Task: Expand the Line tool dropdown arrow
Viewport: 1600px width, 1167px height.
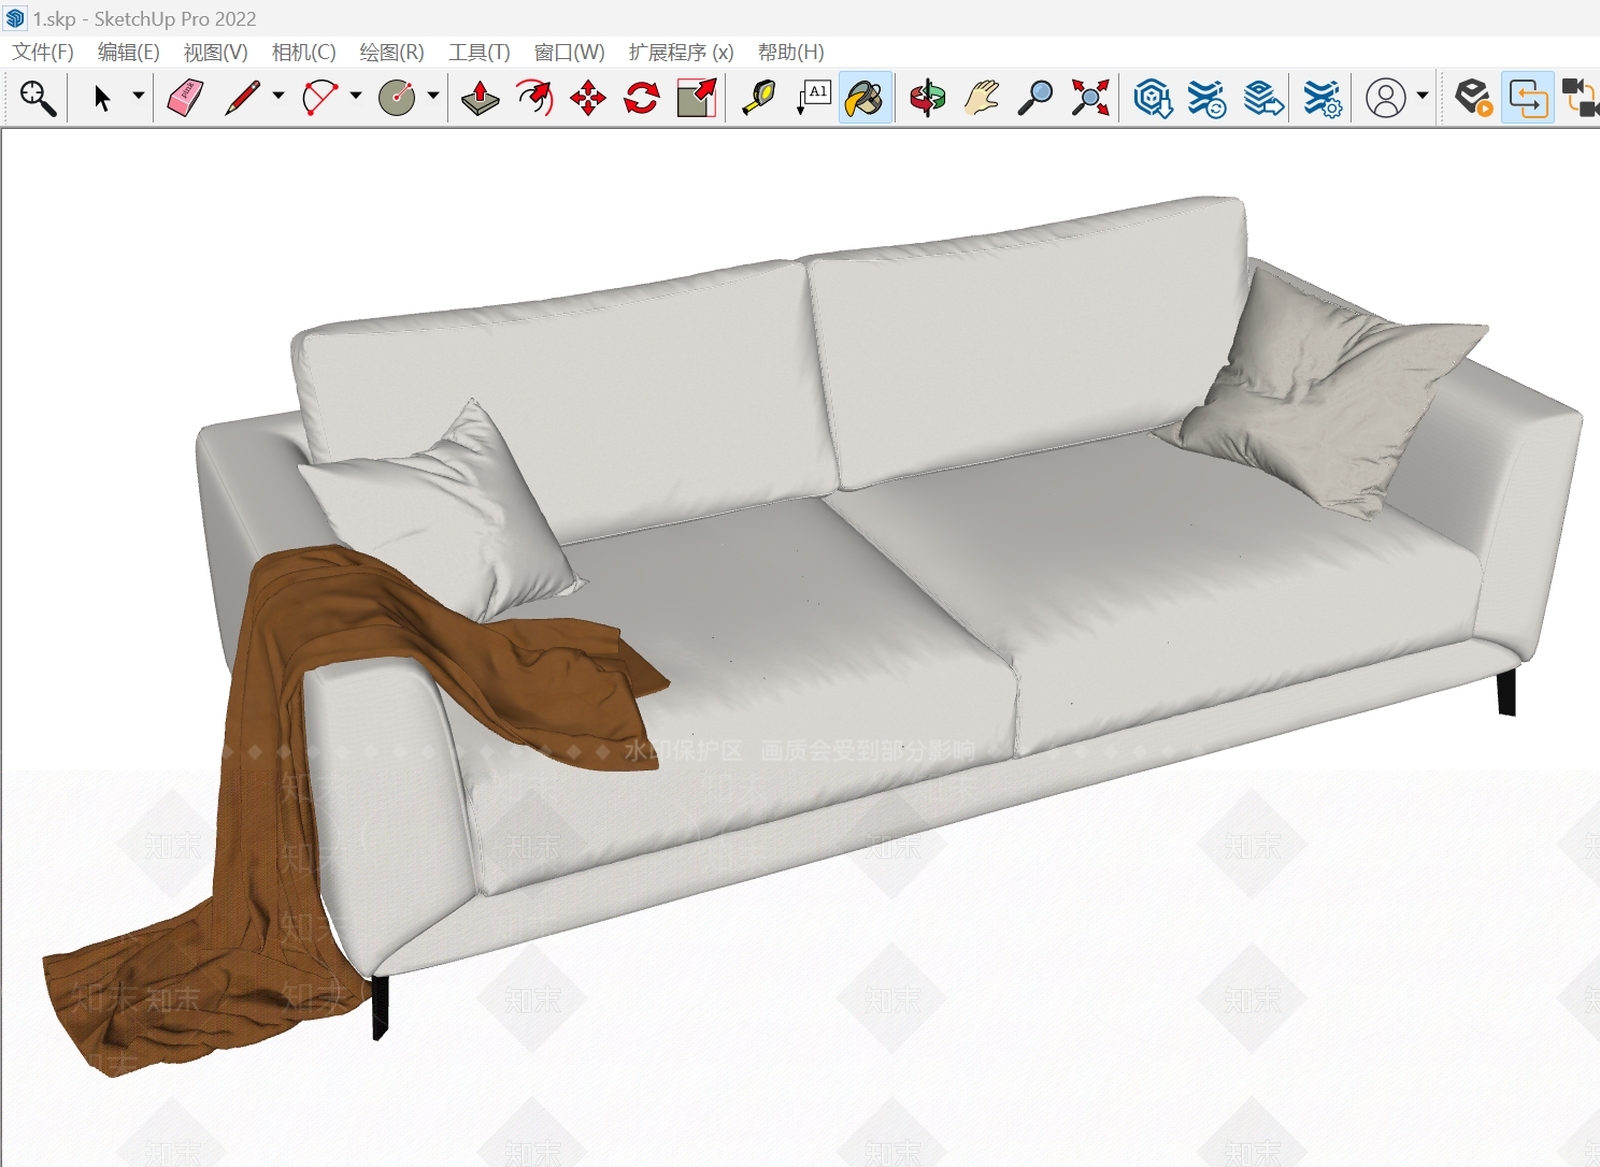Action: coord(278,97)
